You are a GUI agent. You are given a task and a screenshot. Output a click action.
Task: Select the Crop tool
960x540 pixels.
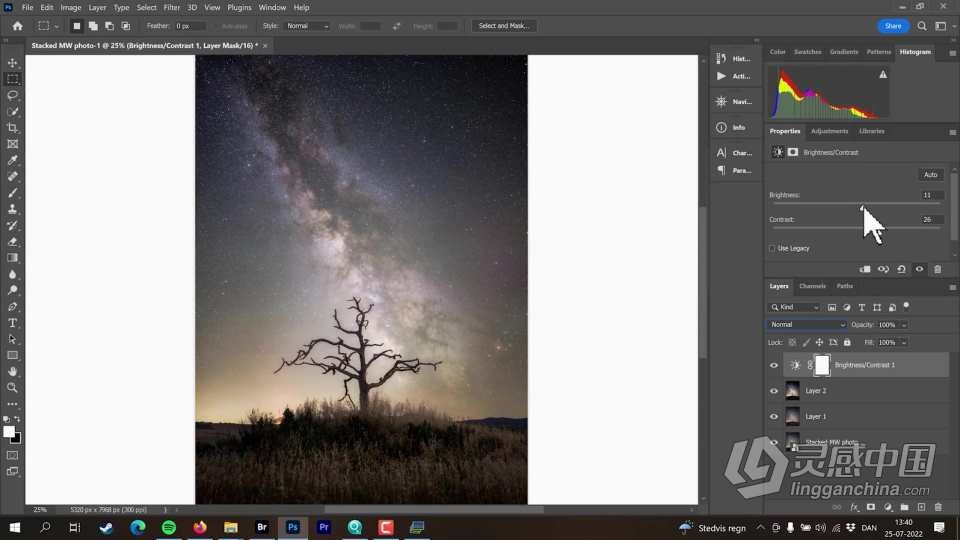pyautogui.click(x=12, y=128)
